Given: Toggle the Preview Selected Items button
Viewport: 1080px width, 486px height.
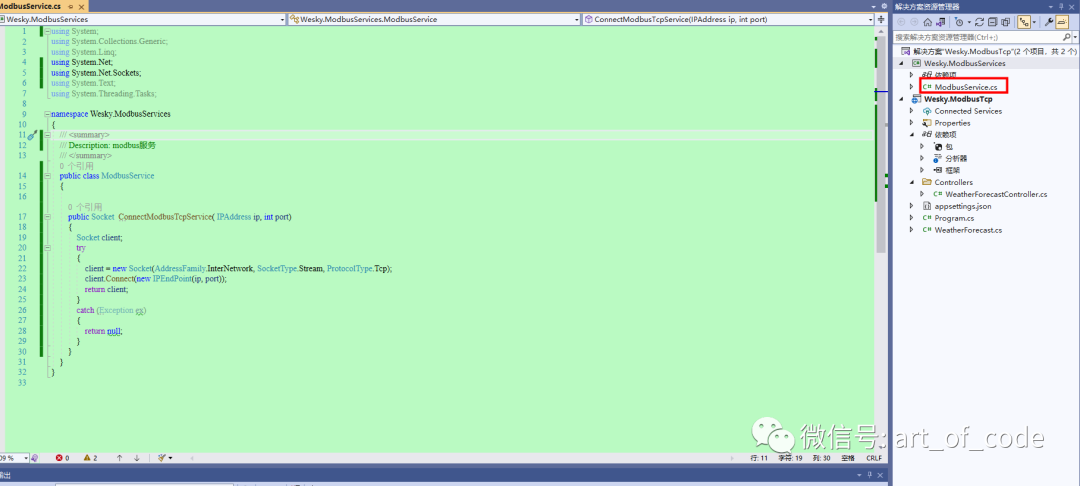Looking at the screenshot, I should tap(1062, 22).
